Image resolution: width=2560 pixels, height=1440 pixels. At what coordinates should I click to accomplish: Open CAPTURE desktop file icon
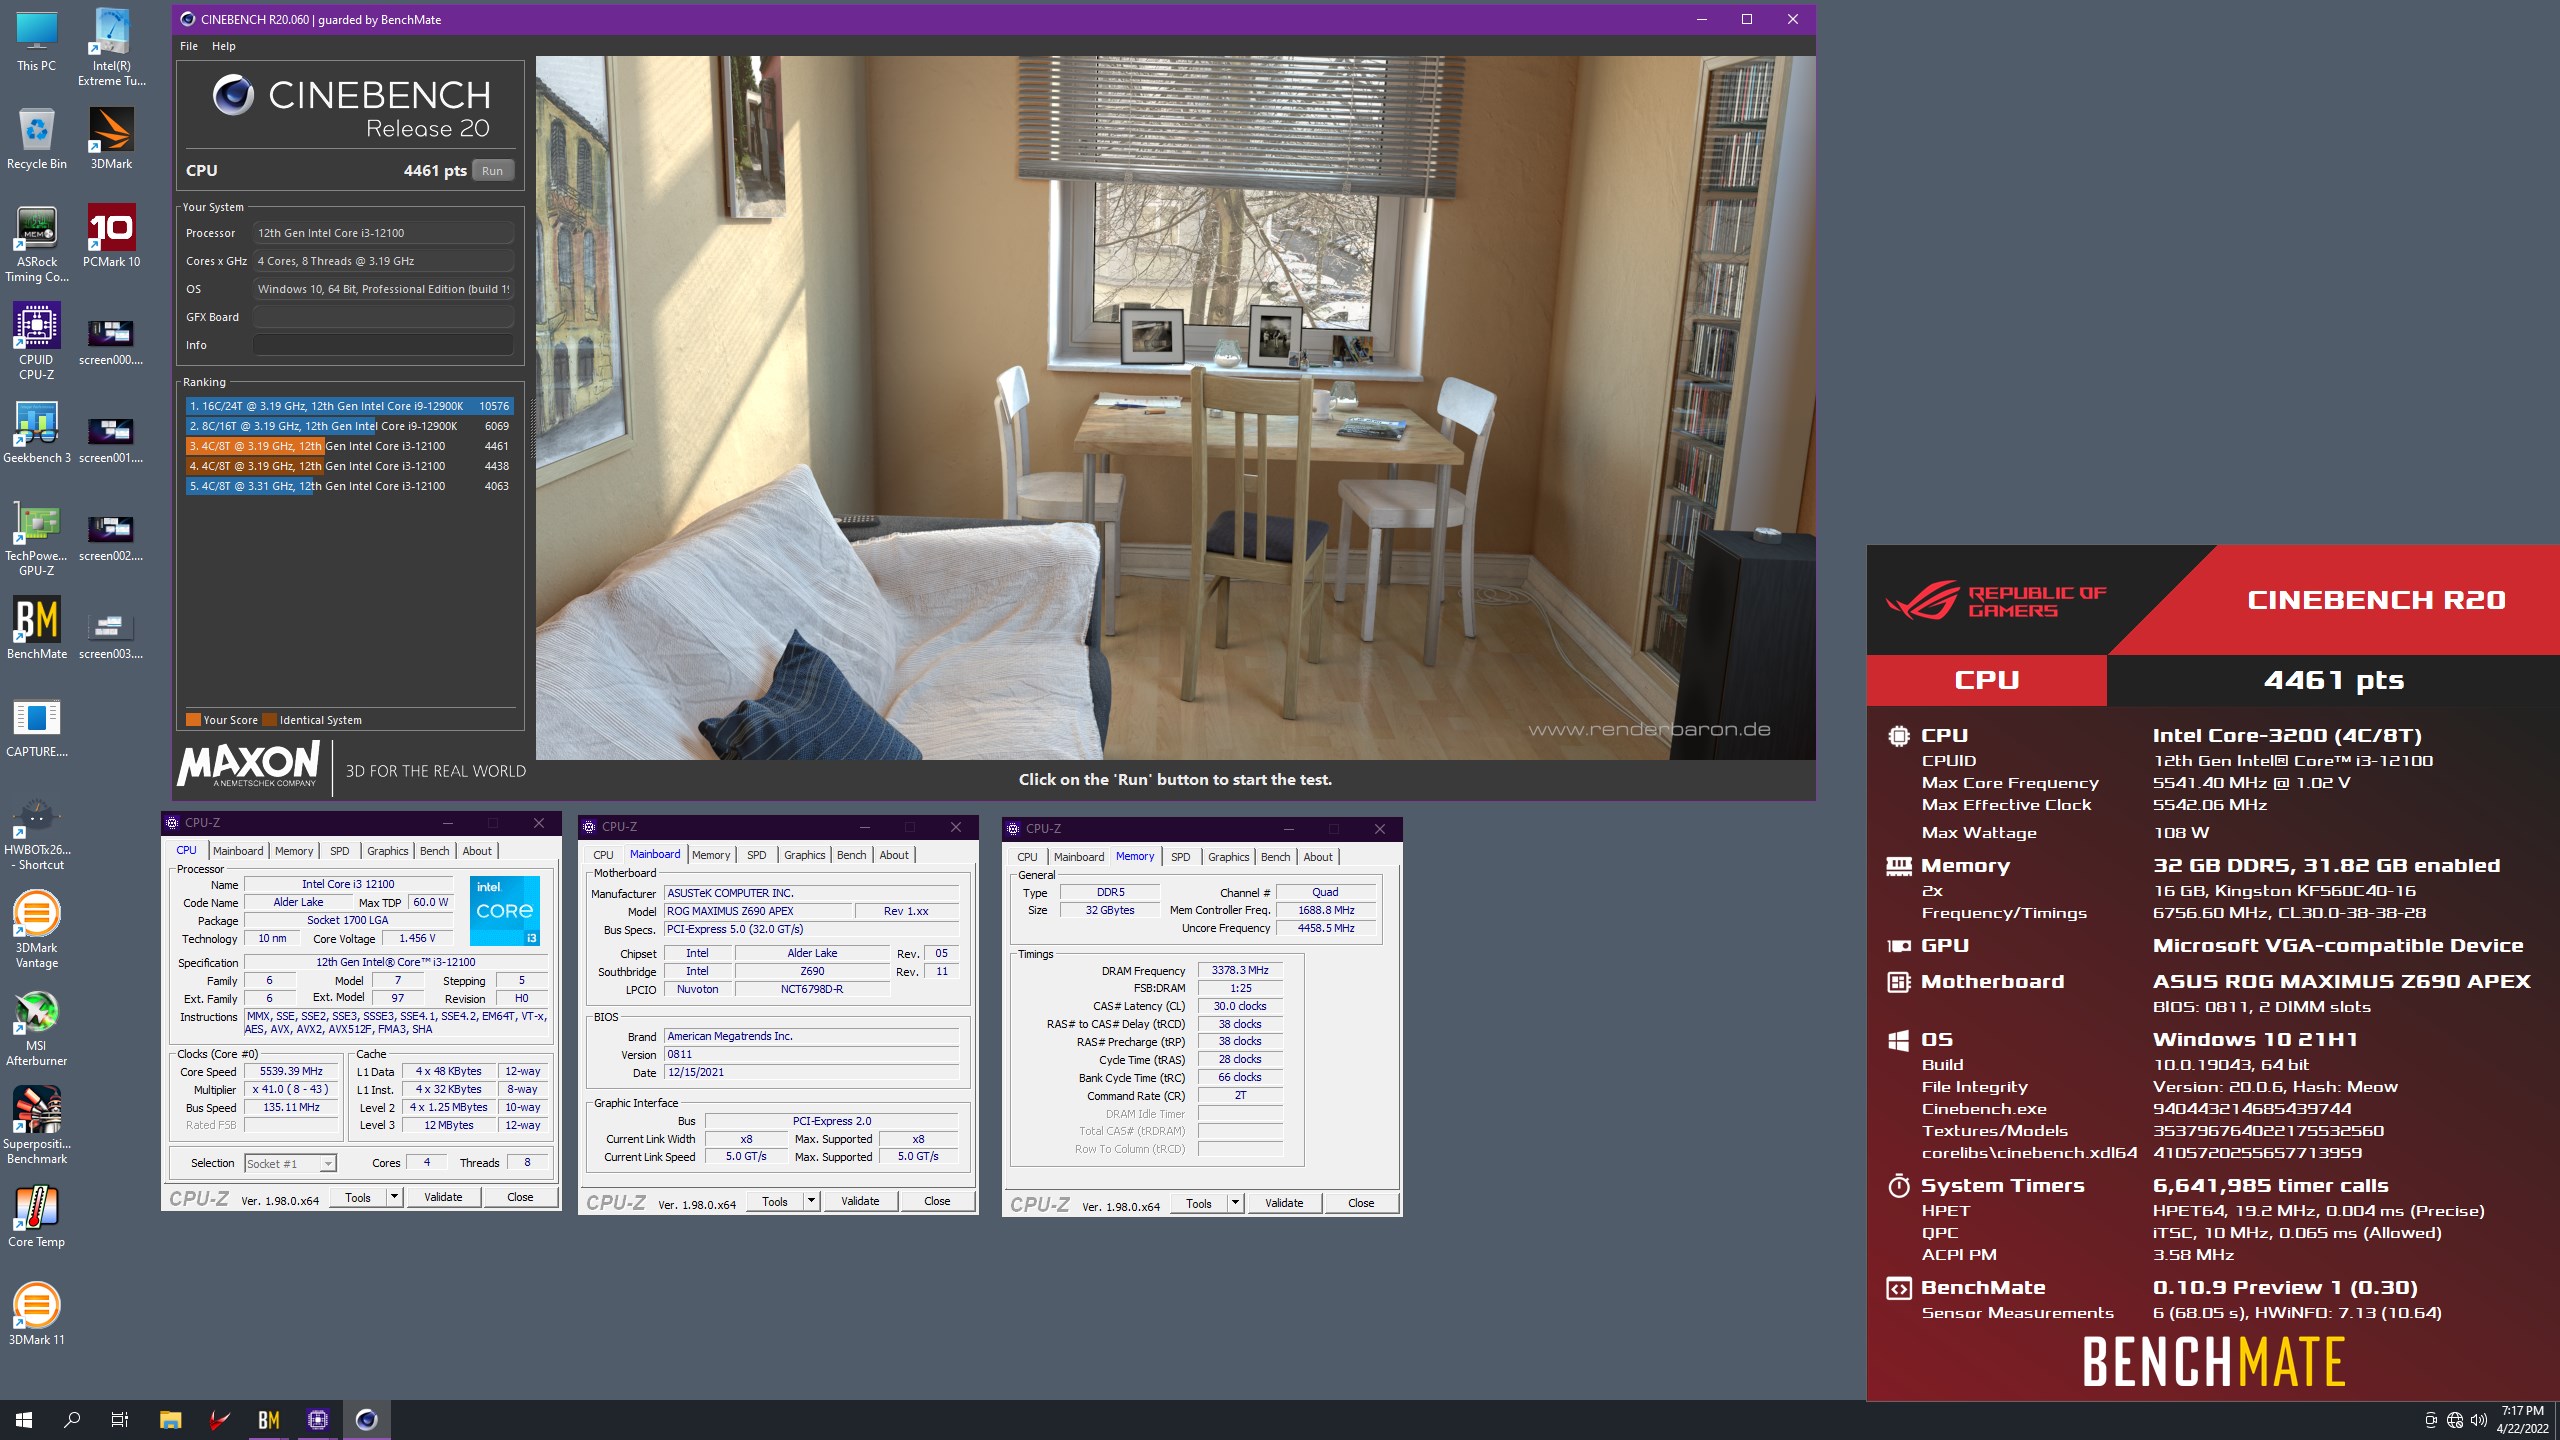click(x=37, y=727)
